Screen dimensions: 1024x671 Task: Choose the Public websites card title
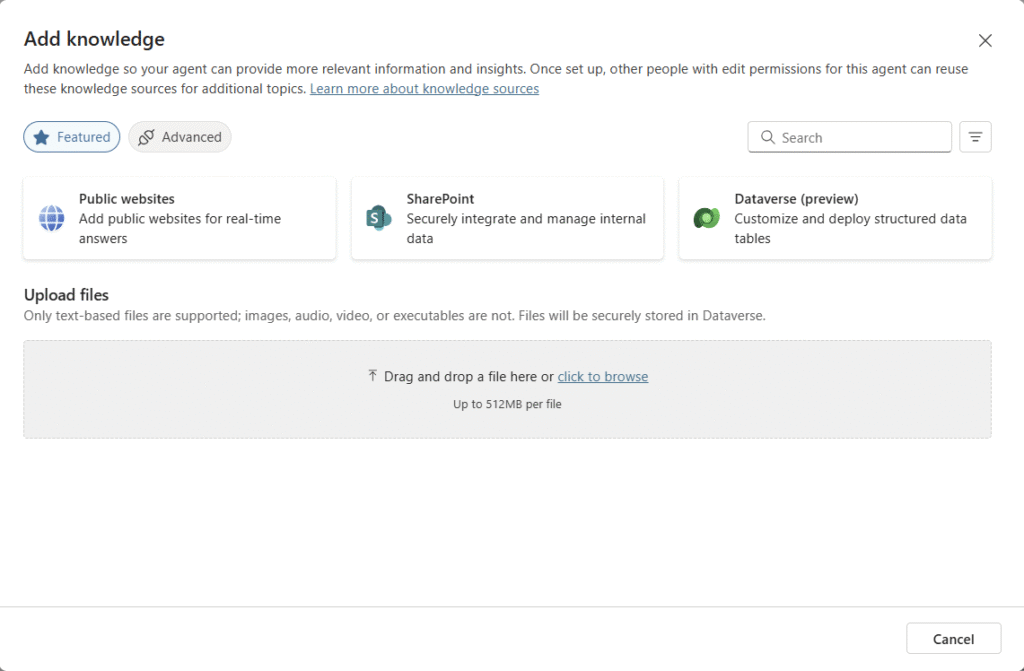[x=127, y=199]
